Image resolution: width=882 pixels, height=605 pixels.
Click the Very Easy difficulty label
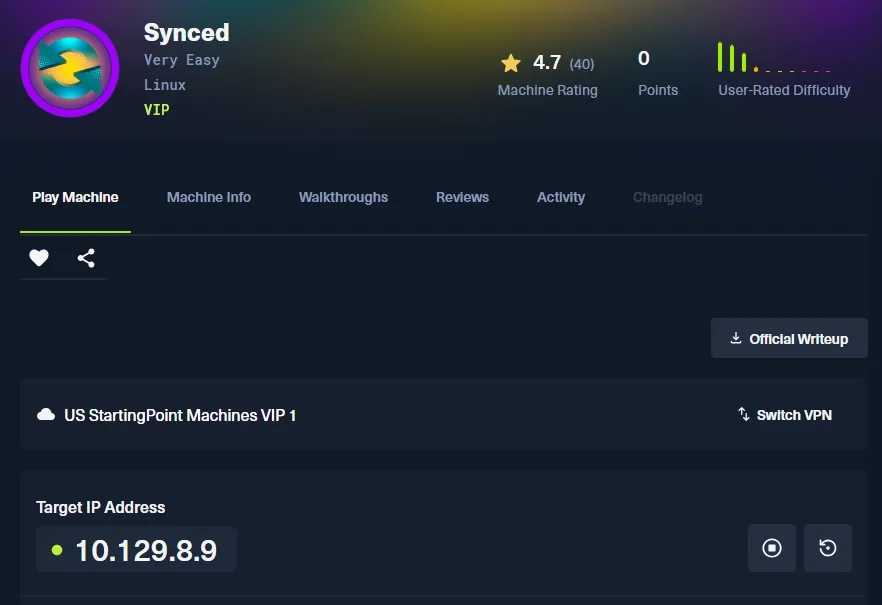click(x=182, y=60)
